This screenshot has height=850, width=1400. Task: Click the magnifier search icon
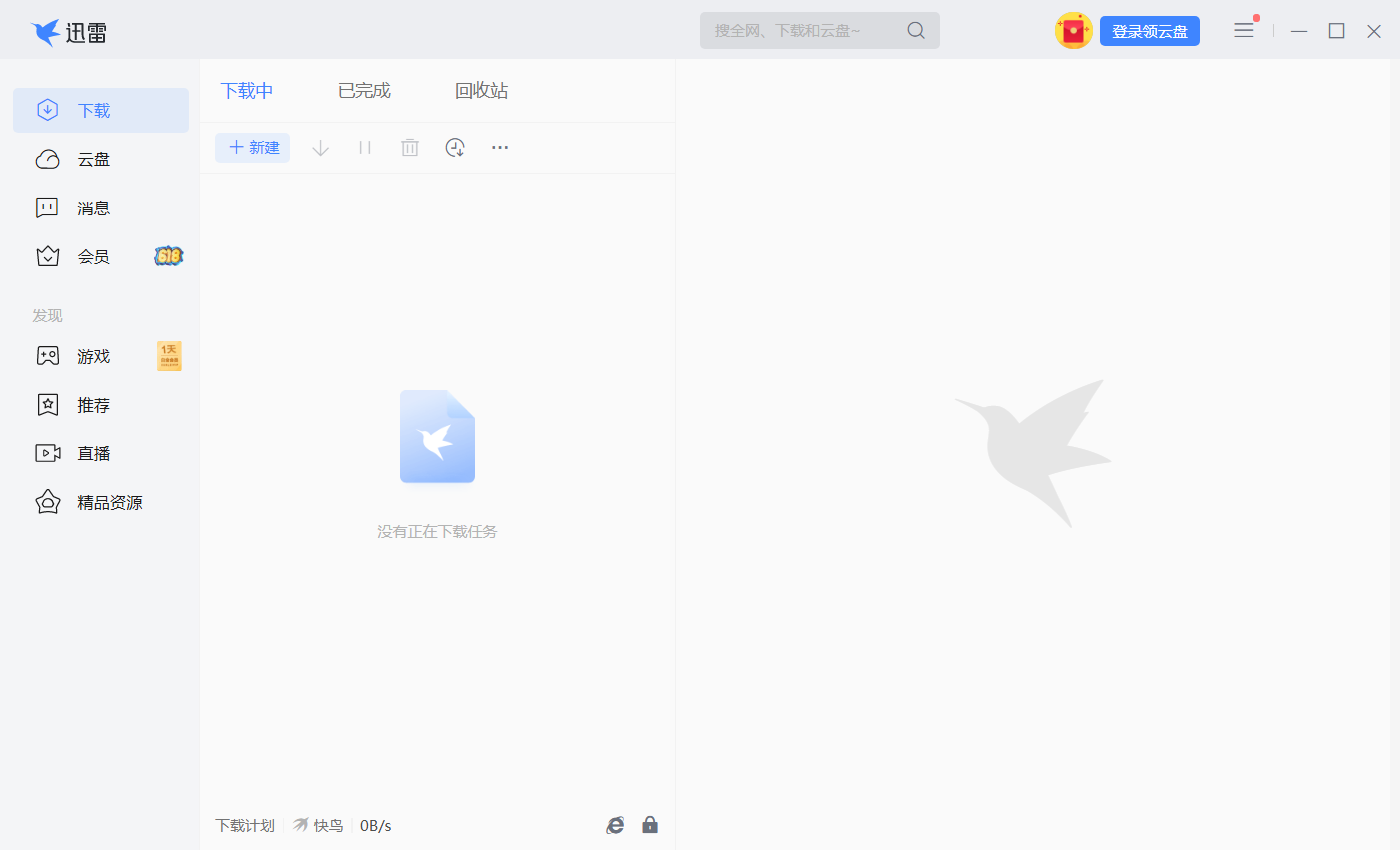(x=916, y=30)
